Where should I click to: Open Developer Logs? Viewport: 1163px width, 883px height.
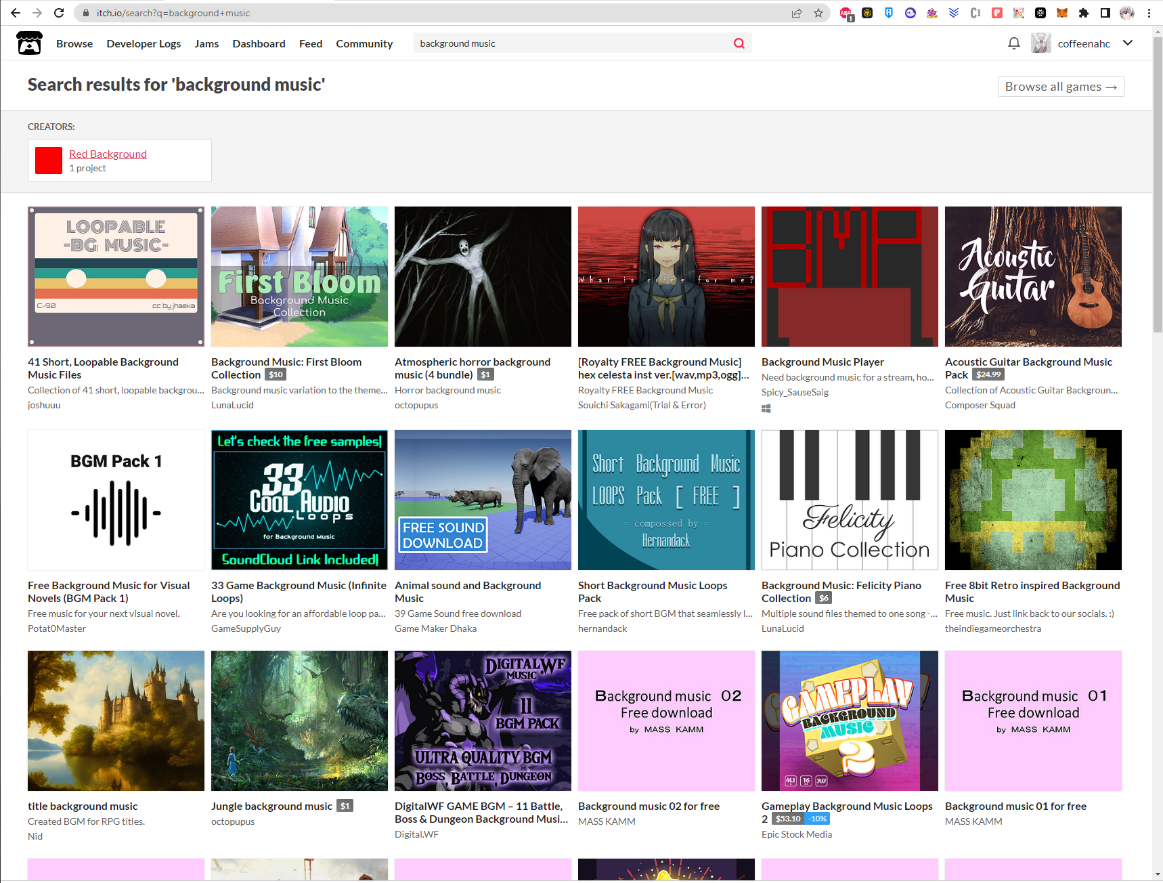143,44
